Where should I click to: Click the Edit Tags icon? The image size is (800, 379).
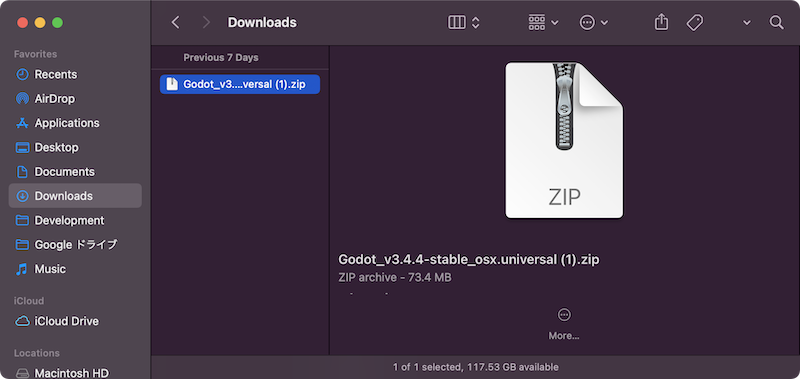point(694,22)
